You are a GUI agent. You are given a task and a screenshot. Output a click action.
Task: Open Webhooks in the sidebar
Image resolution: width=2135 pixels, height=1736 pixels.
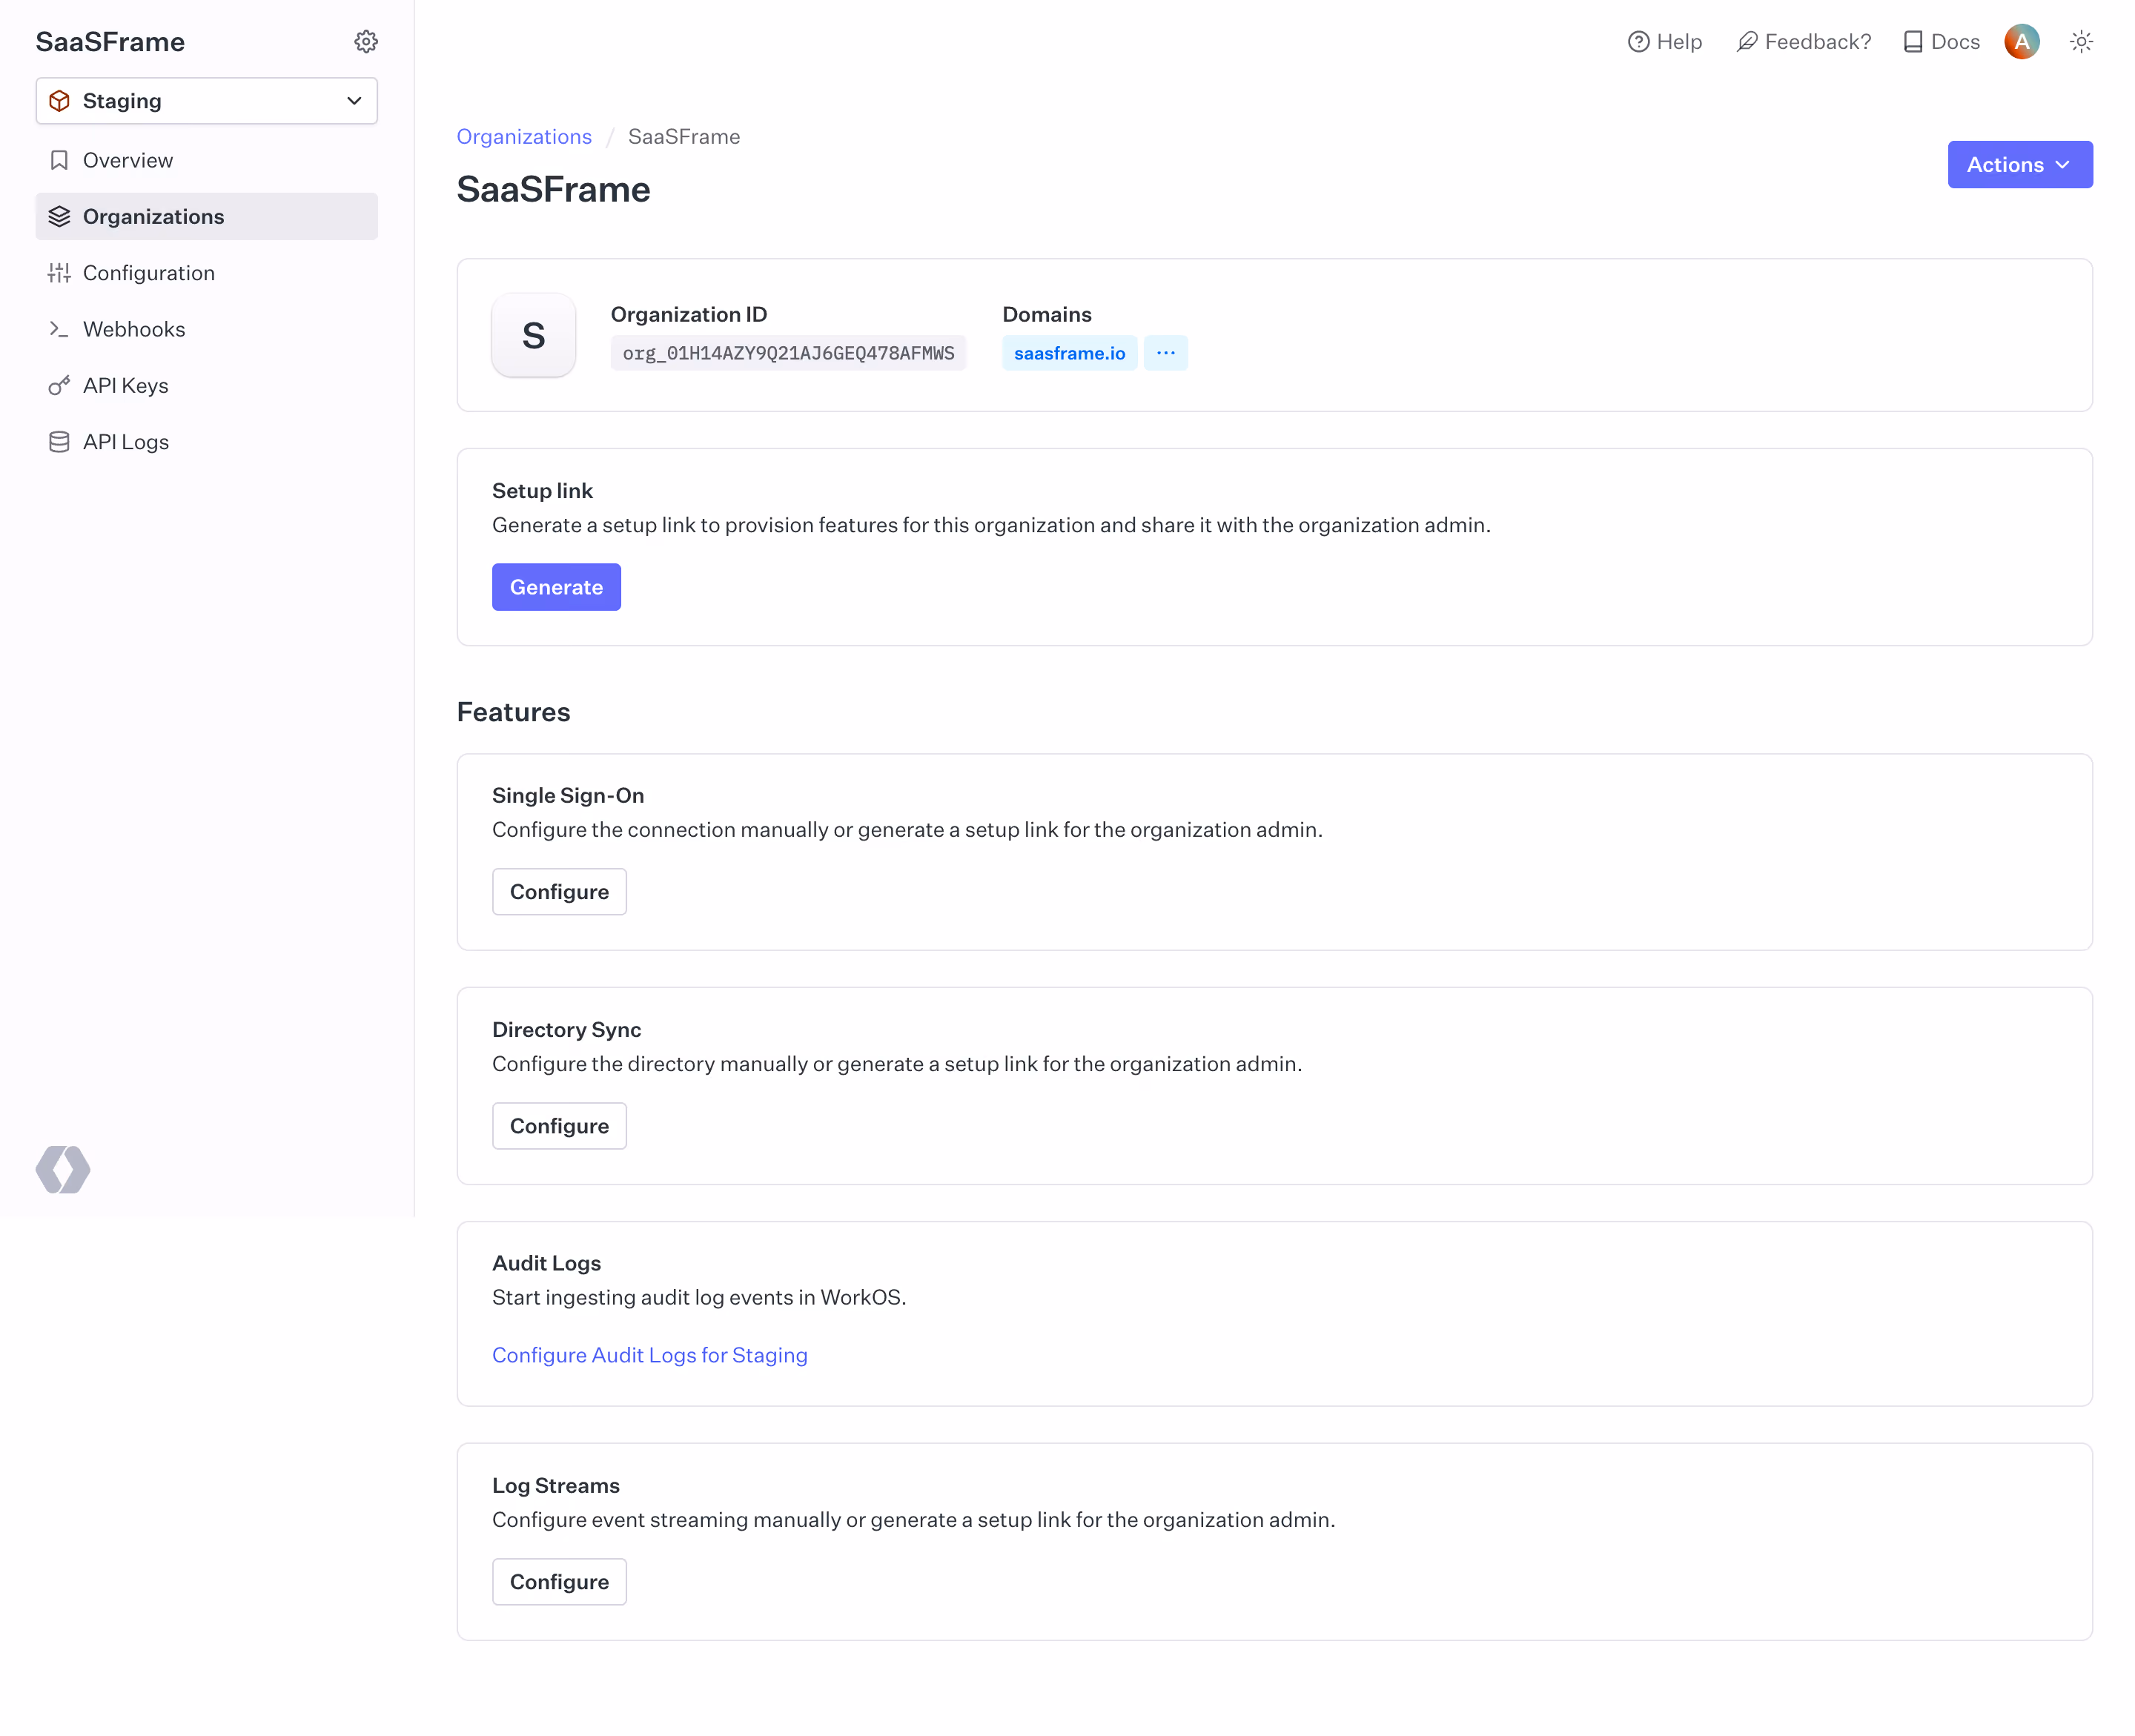coord(207,329)
